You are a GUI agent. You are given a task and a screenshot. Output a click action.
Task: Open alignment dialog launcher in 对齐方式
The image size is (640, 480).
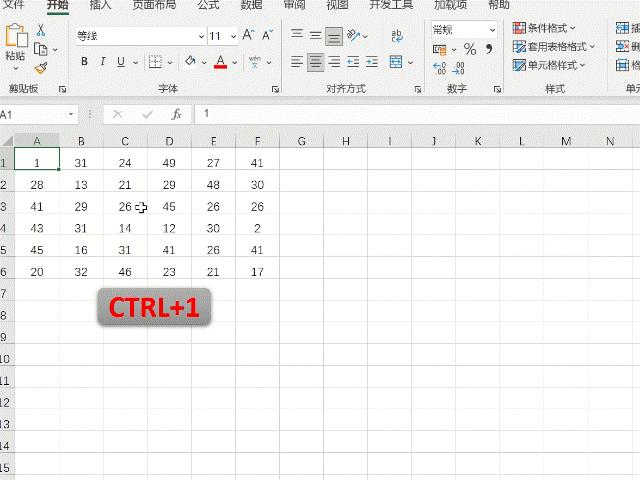(418, 89)
